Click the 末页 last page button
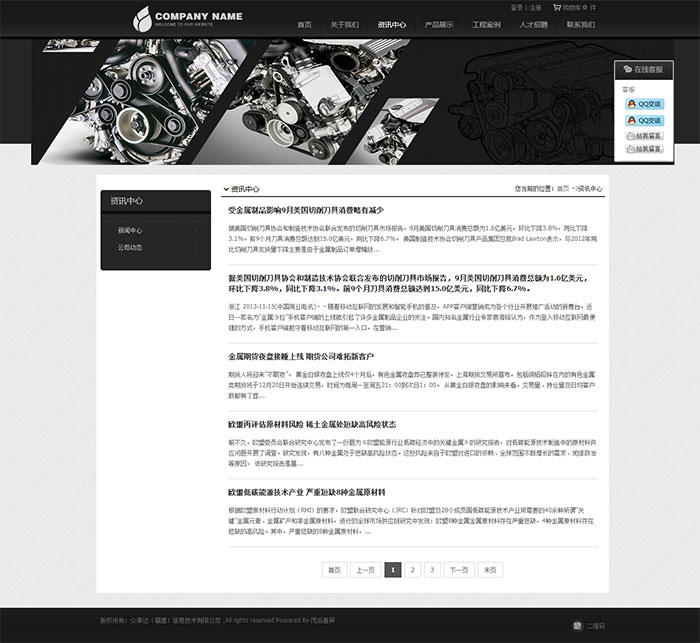700x643 pixels. (490, 570)
